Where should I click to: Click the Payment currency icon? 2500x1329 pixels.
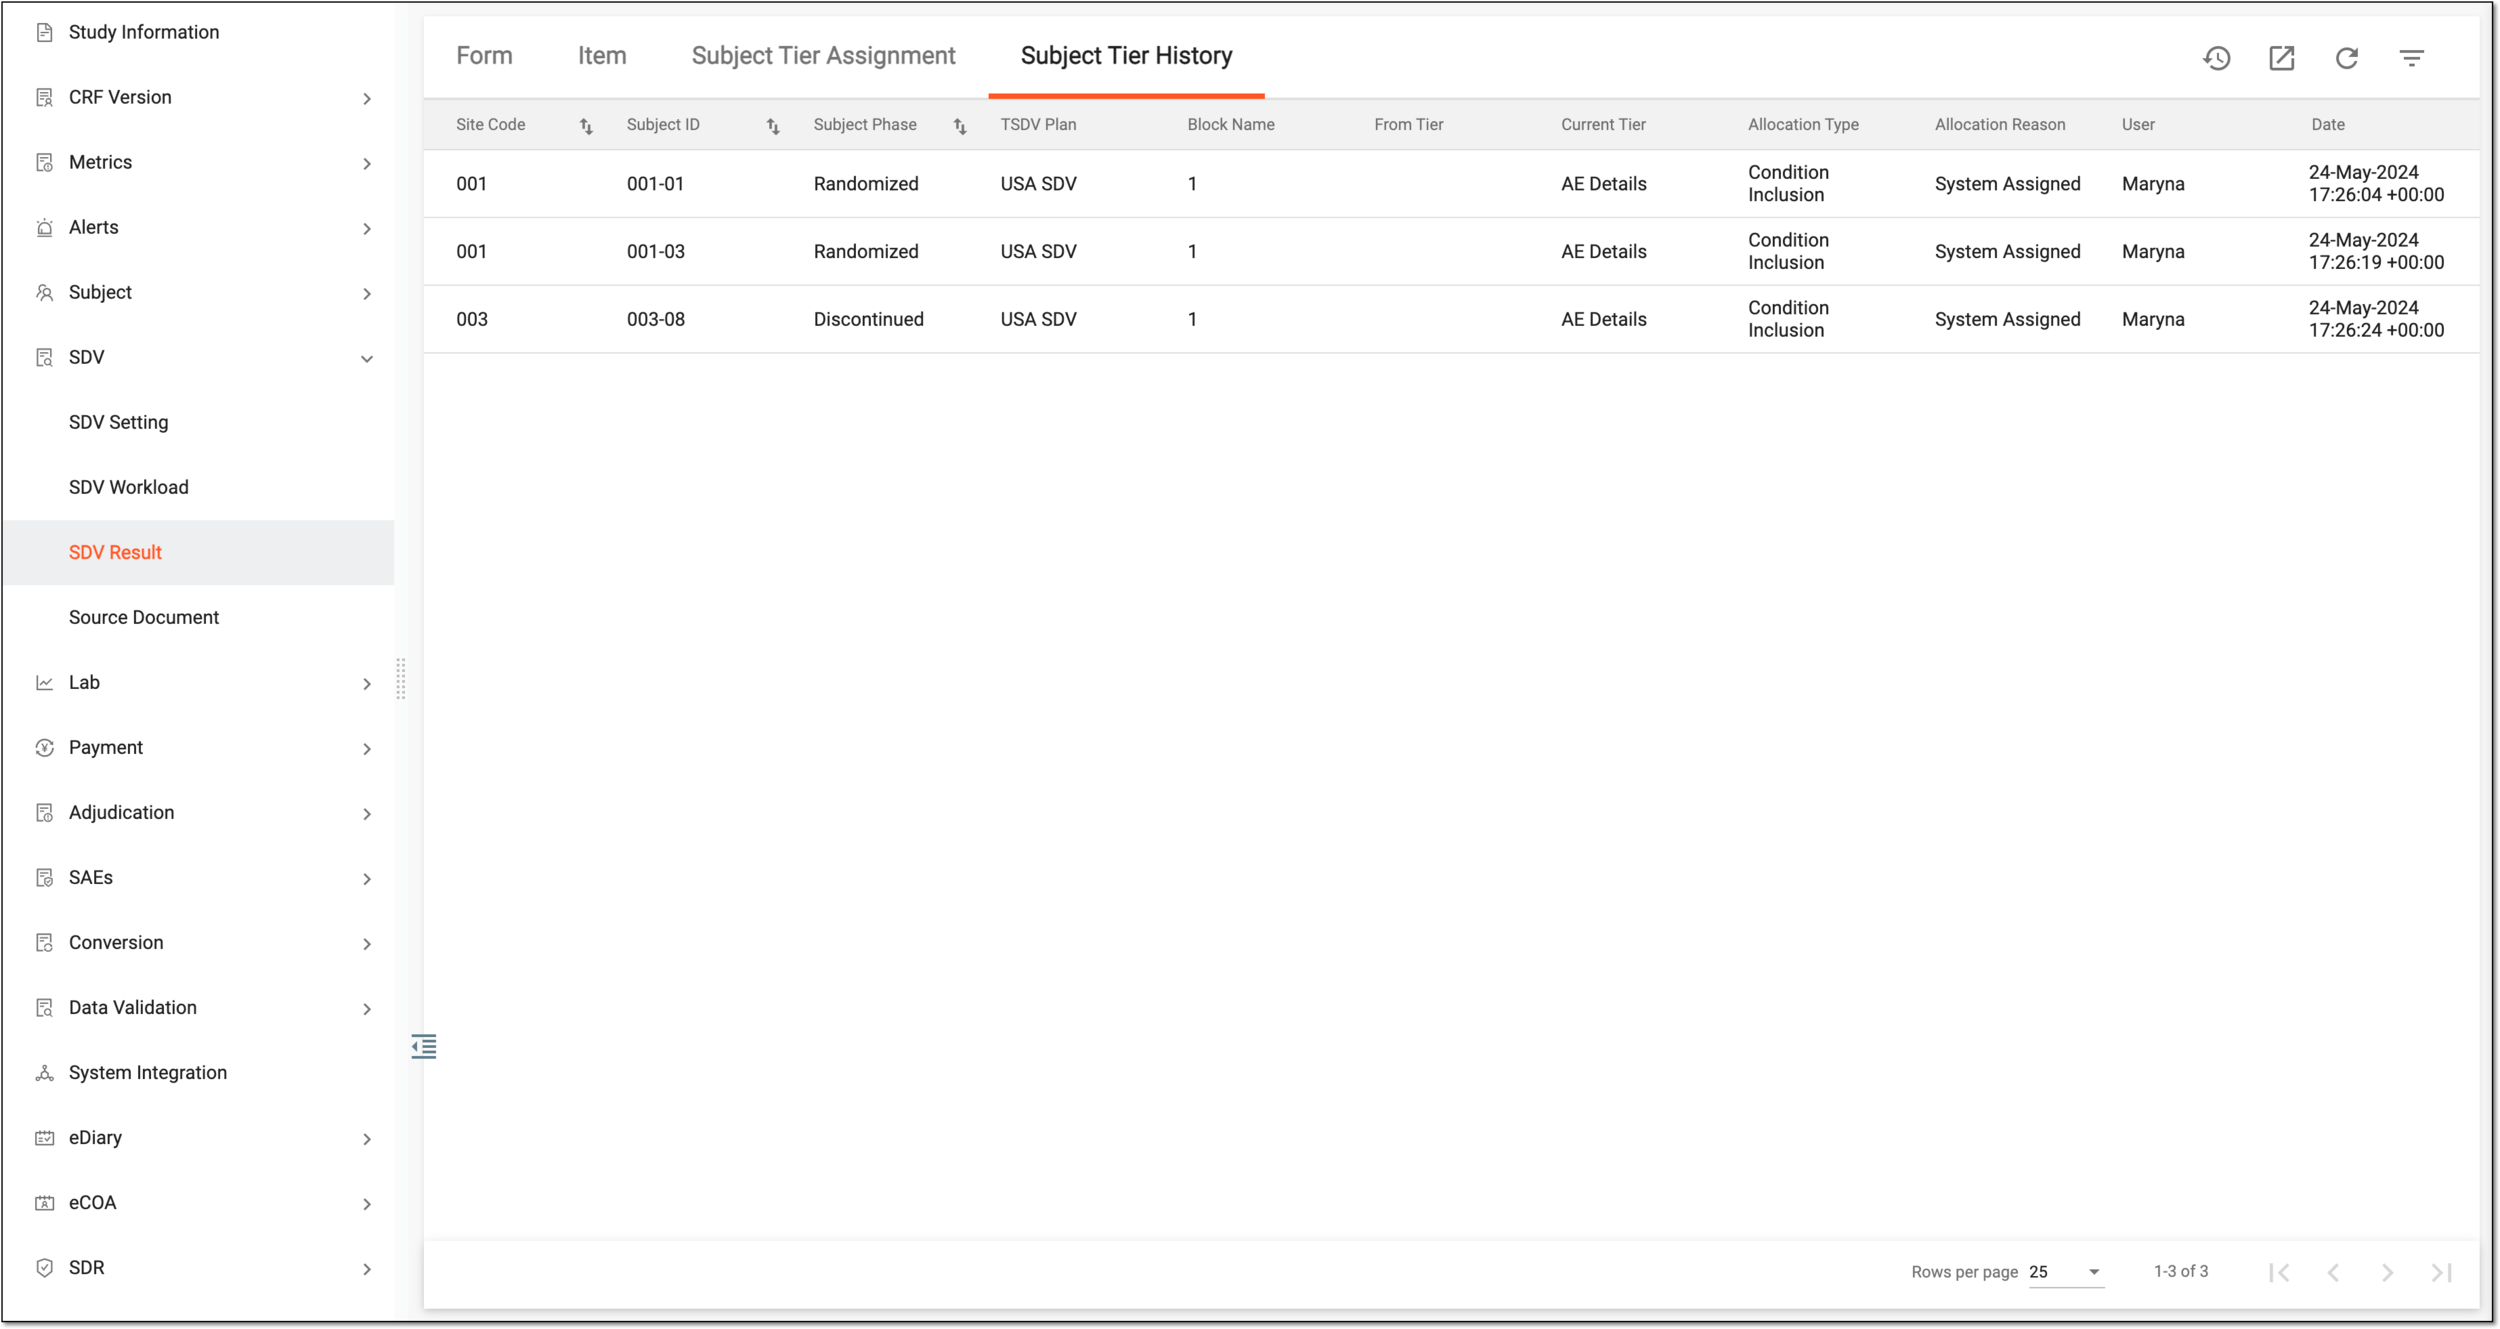[44, 748]
